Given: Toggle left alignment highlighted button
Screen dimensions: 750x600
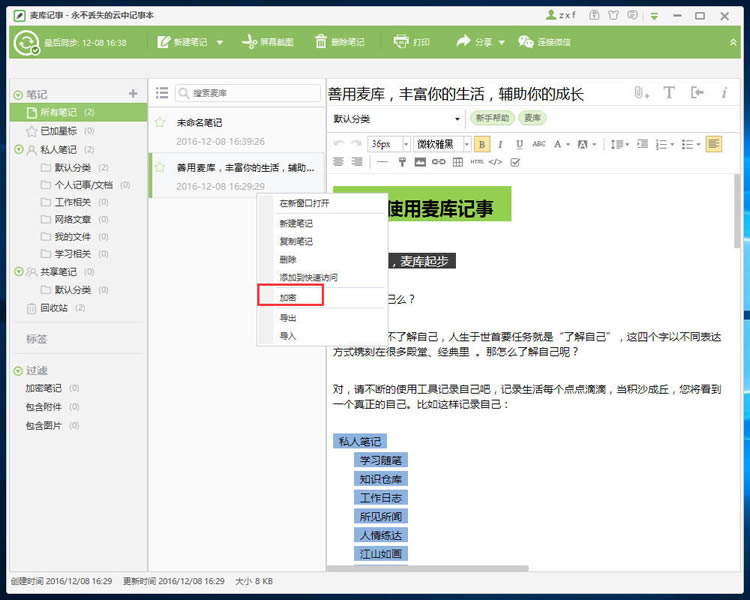Looking at the screenshot, I should (714, 144).
